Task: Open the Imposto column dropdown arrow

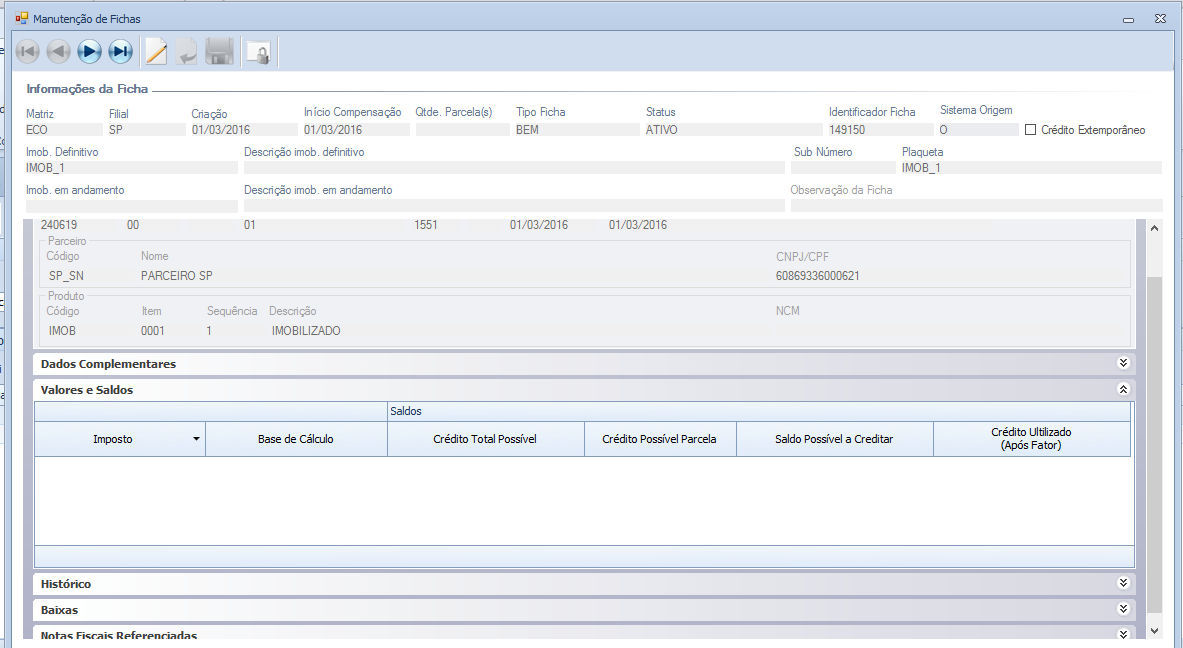Action: coord(196,439)
